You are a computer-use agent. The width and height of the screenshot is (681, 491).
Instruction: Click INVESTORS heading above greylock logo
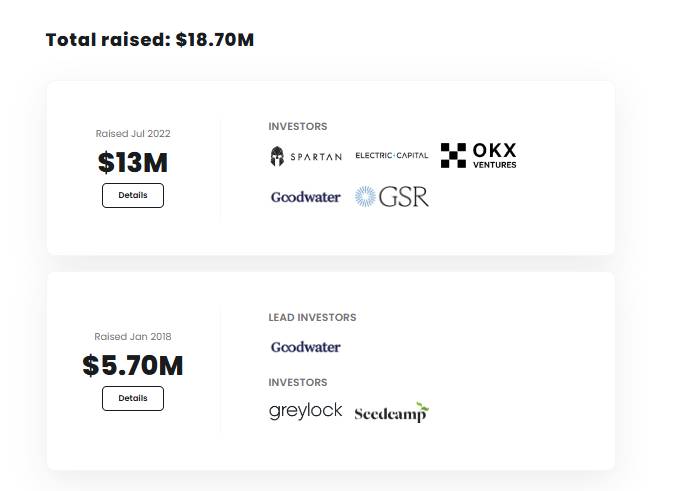(x=298, y=382)
